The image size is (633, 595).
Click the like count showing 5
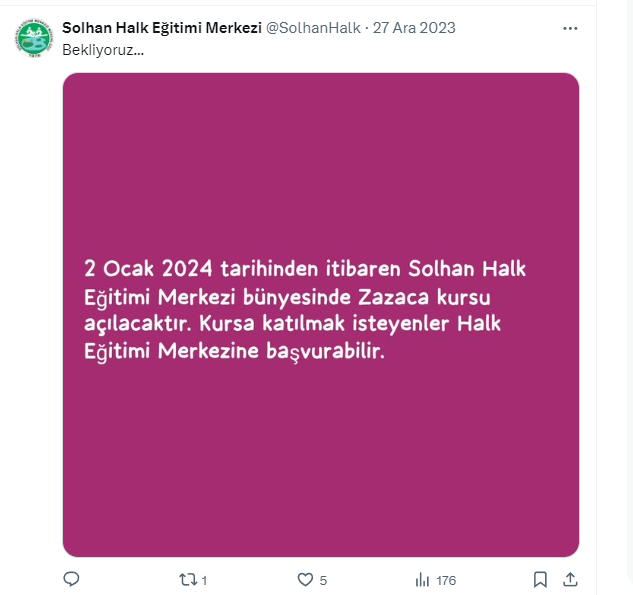tap(323, 581)
